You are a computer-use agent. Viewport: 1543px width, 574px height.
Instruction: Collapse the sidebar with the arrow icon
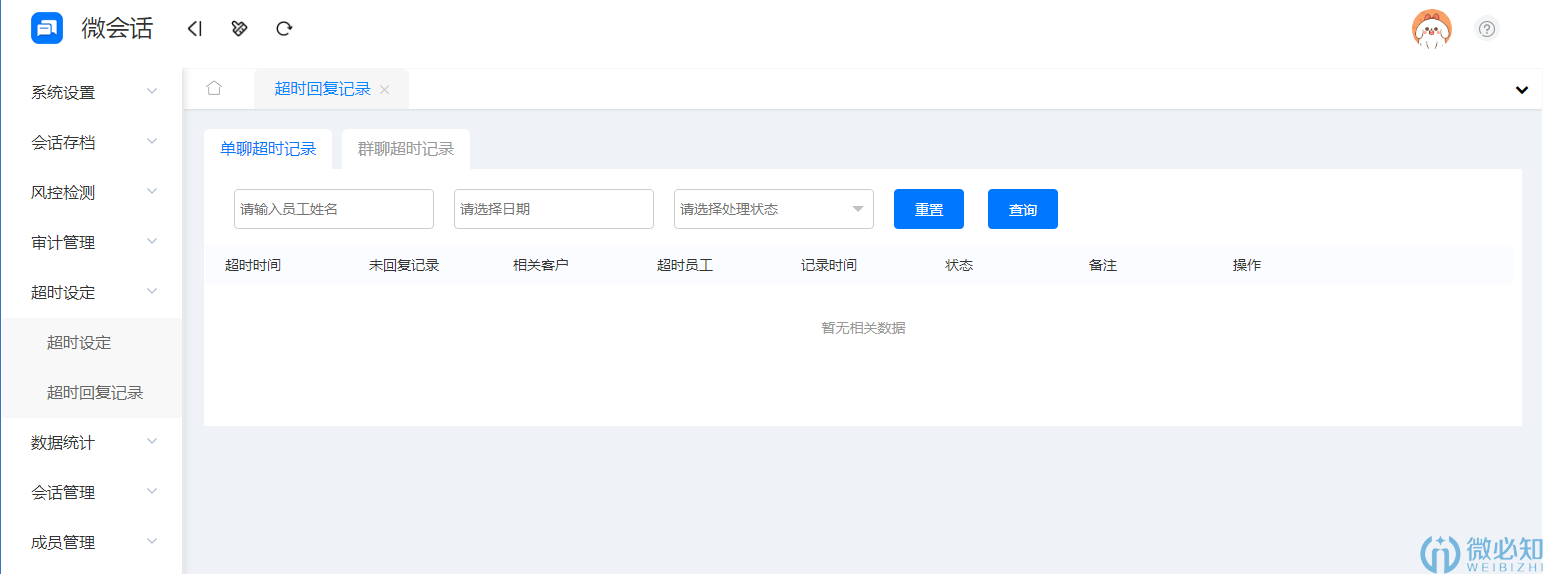tap(195, 29)
